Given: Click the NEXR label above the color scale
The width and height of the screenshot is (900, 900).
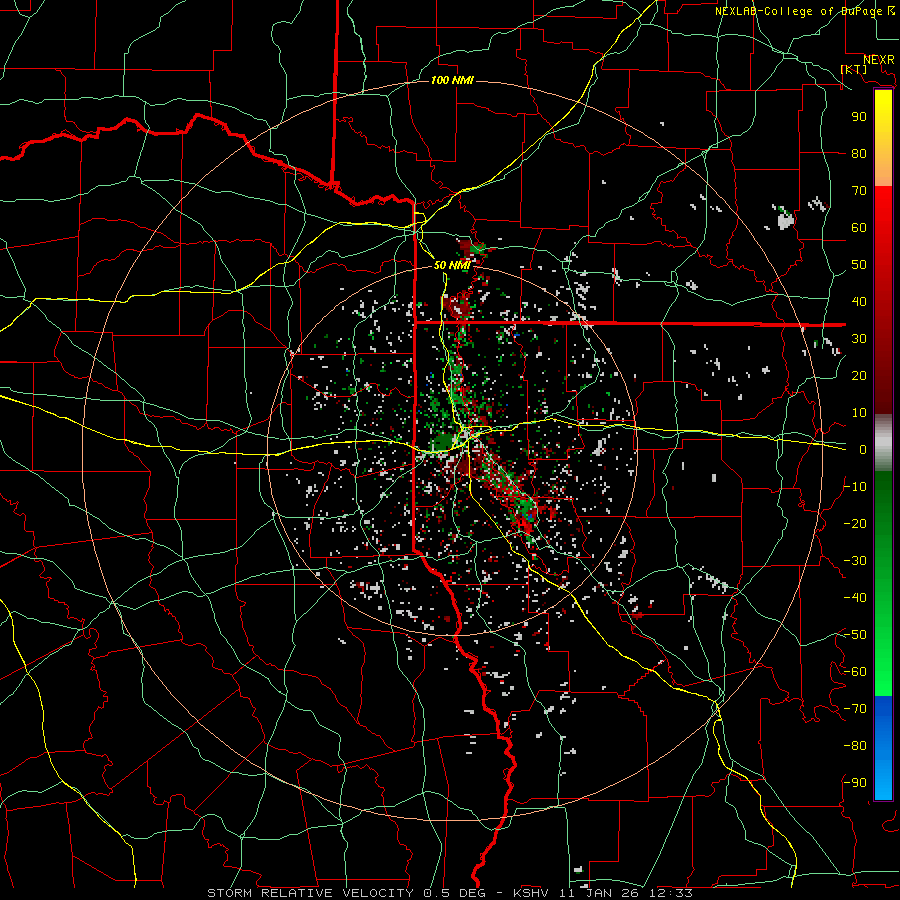Looking at the screenshot, I should [878, 60].
